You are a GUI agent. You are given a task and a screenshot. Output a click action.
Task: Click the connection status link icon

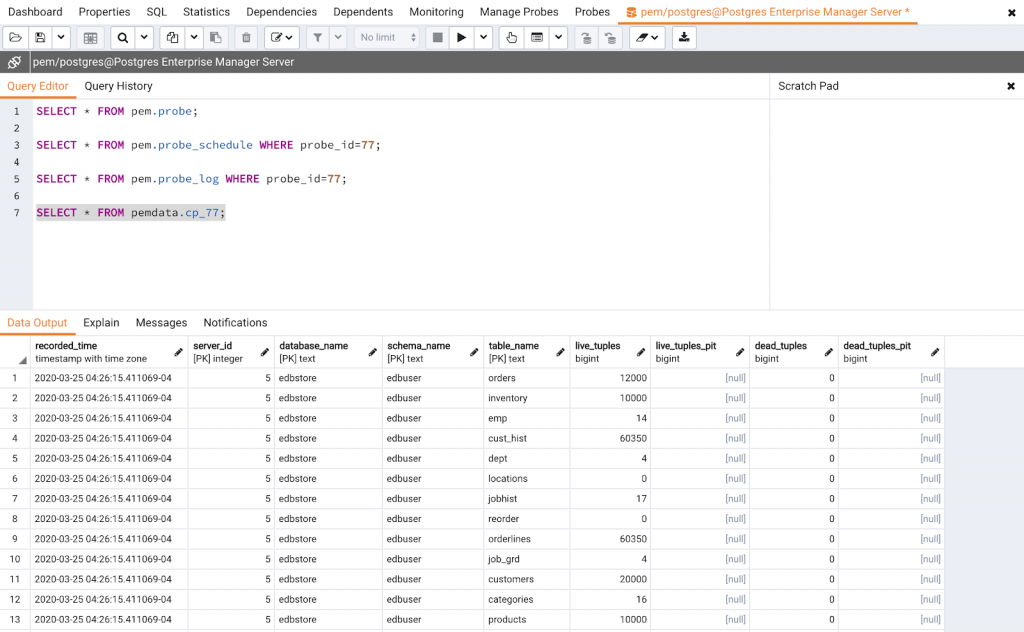tap(14, 62)
